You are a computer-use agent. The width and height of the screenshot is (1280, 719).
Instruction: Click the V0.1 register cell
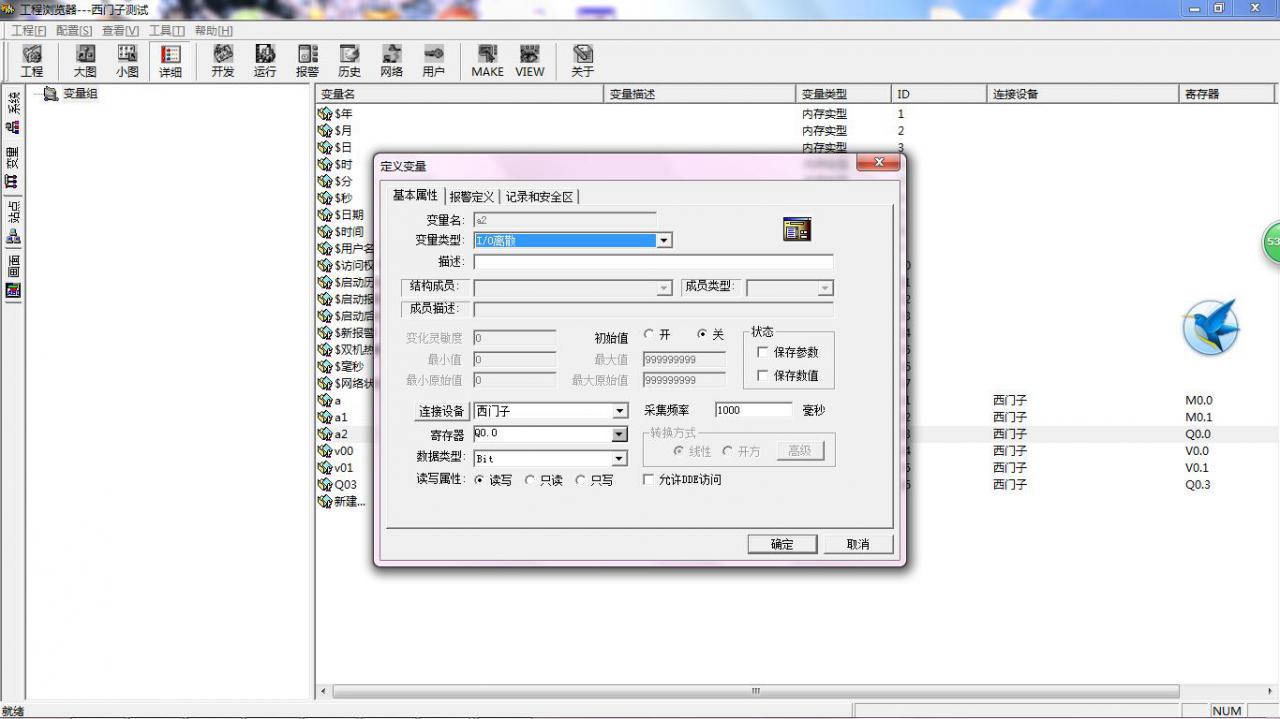coord(1197,468)
